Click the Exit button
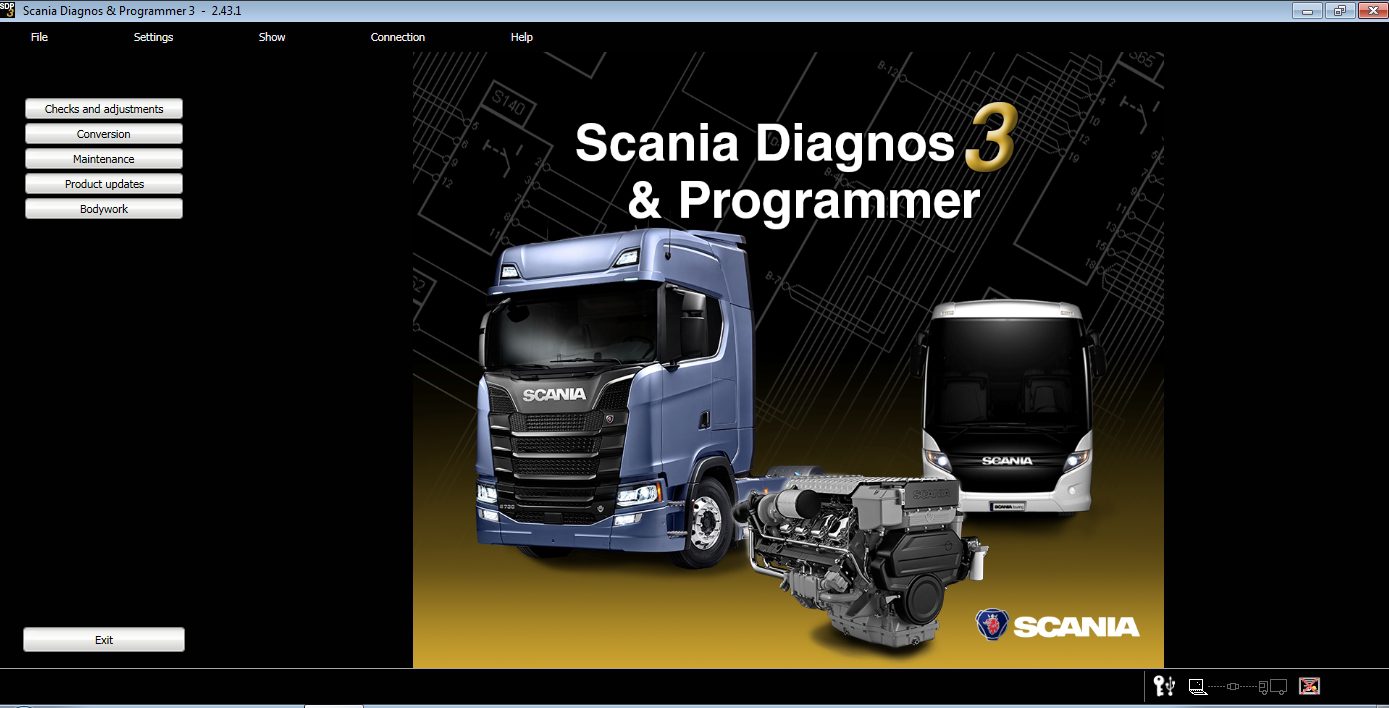The height and width of the screenshot is (708, 1389). pos(103,639)
